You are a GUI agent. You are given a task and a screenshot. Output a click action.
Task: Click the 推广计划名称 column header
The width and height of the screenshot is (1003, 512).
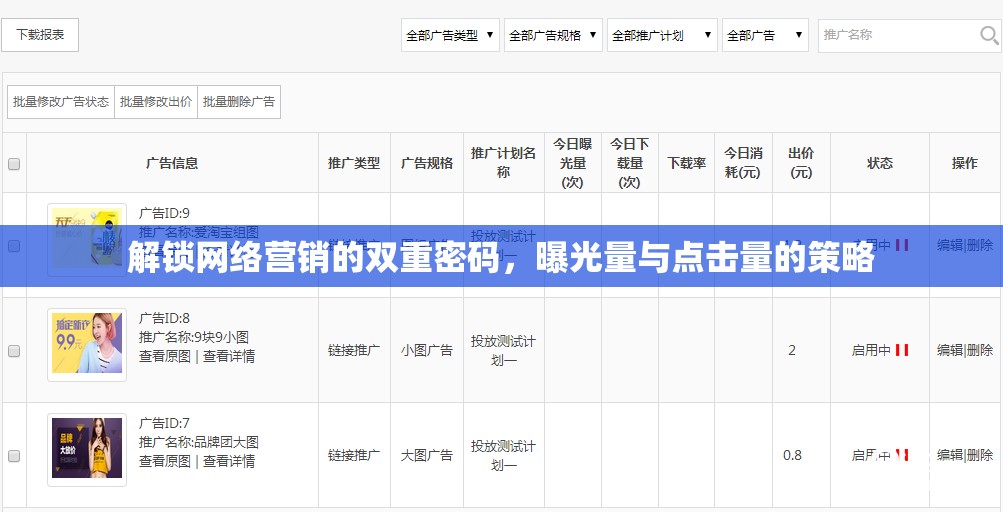point(503,163)
